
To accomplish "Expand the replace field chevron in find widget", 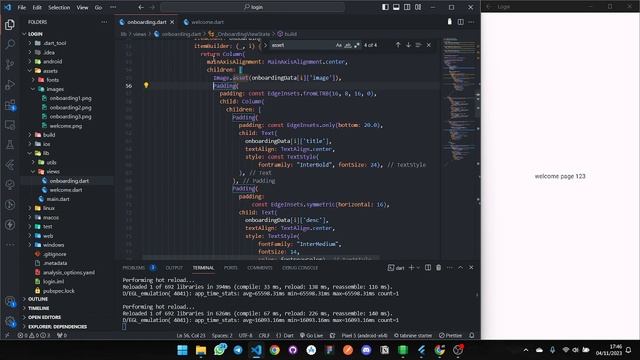I will click(265, 45).
